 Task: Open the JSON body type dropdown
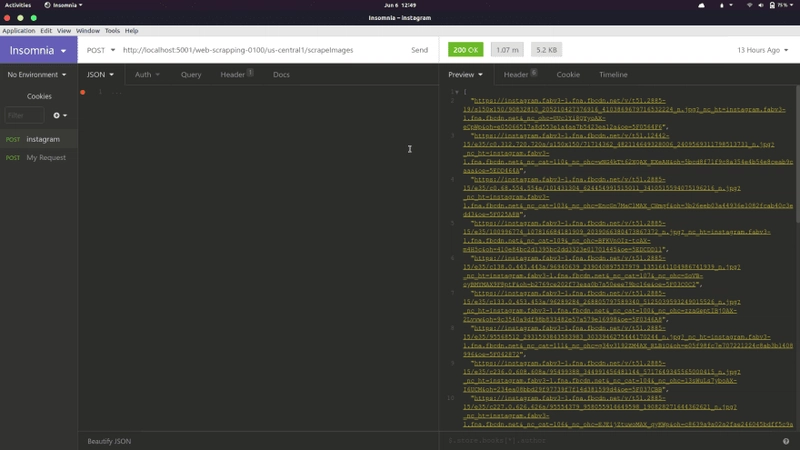pos(100,74)
